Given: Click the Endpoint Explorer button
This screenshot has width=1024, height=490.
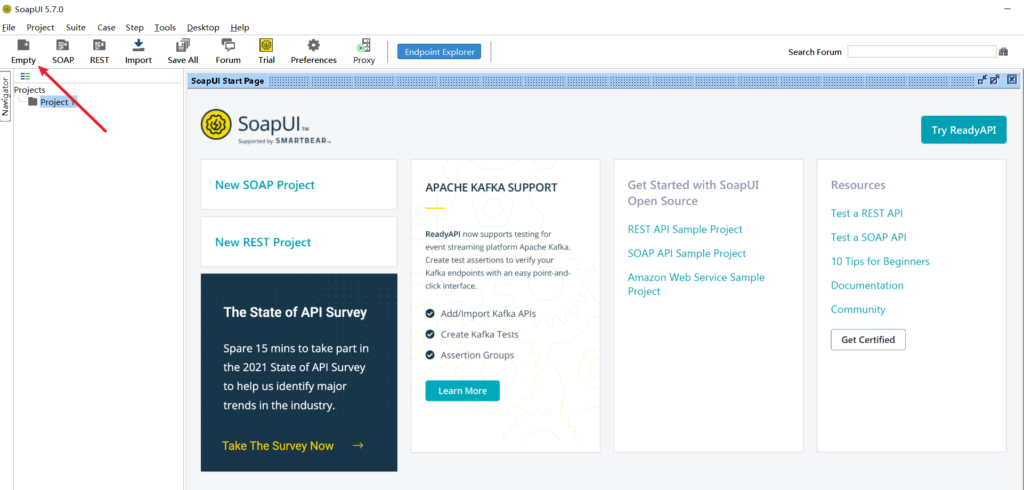Looking at the screenshot, I should 439,52.
